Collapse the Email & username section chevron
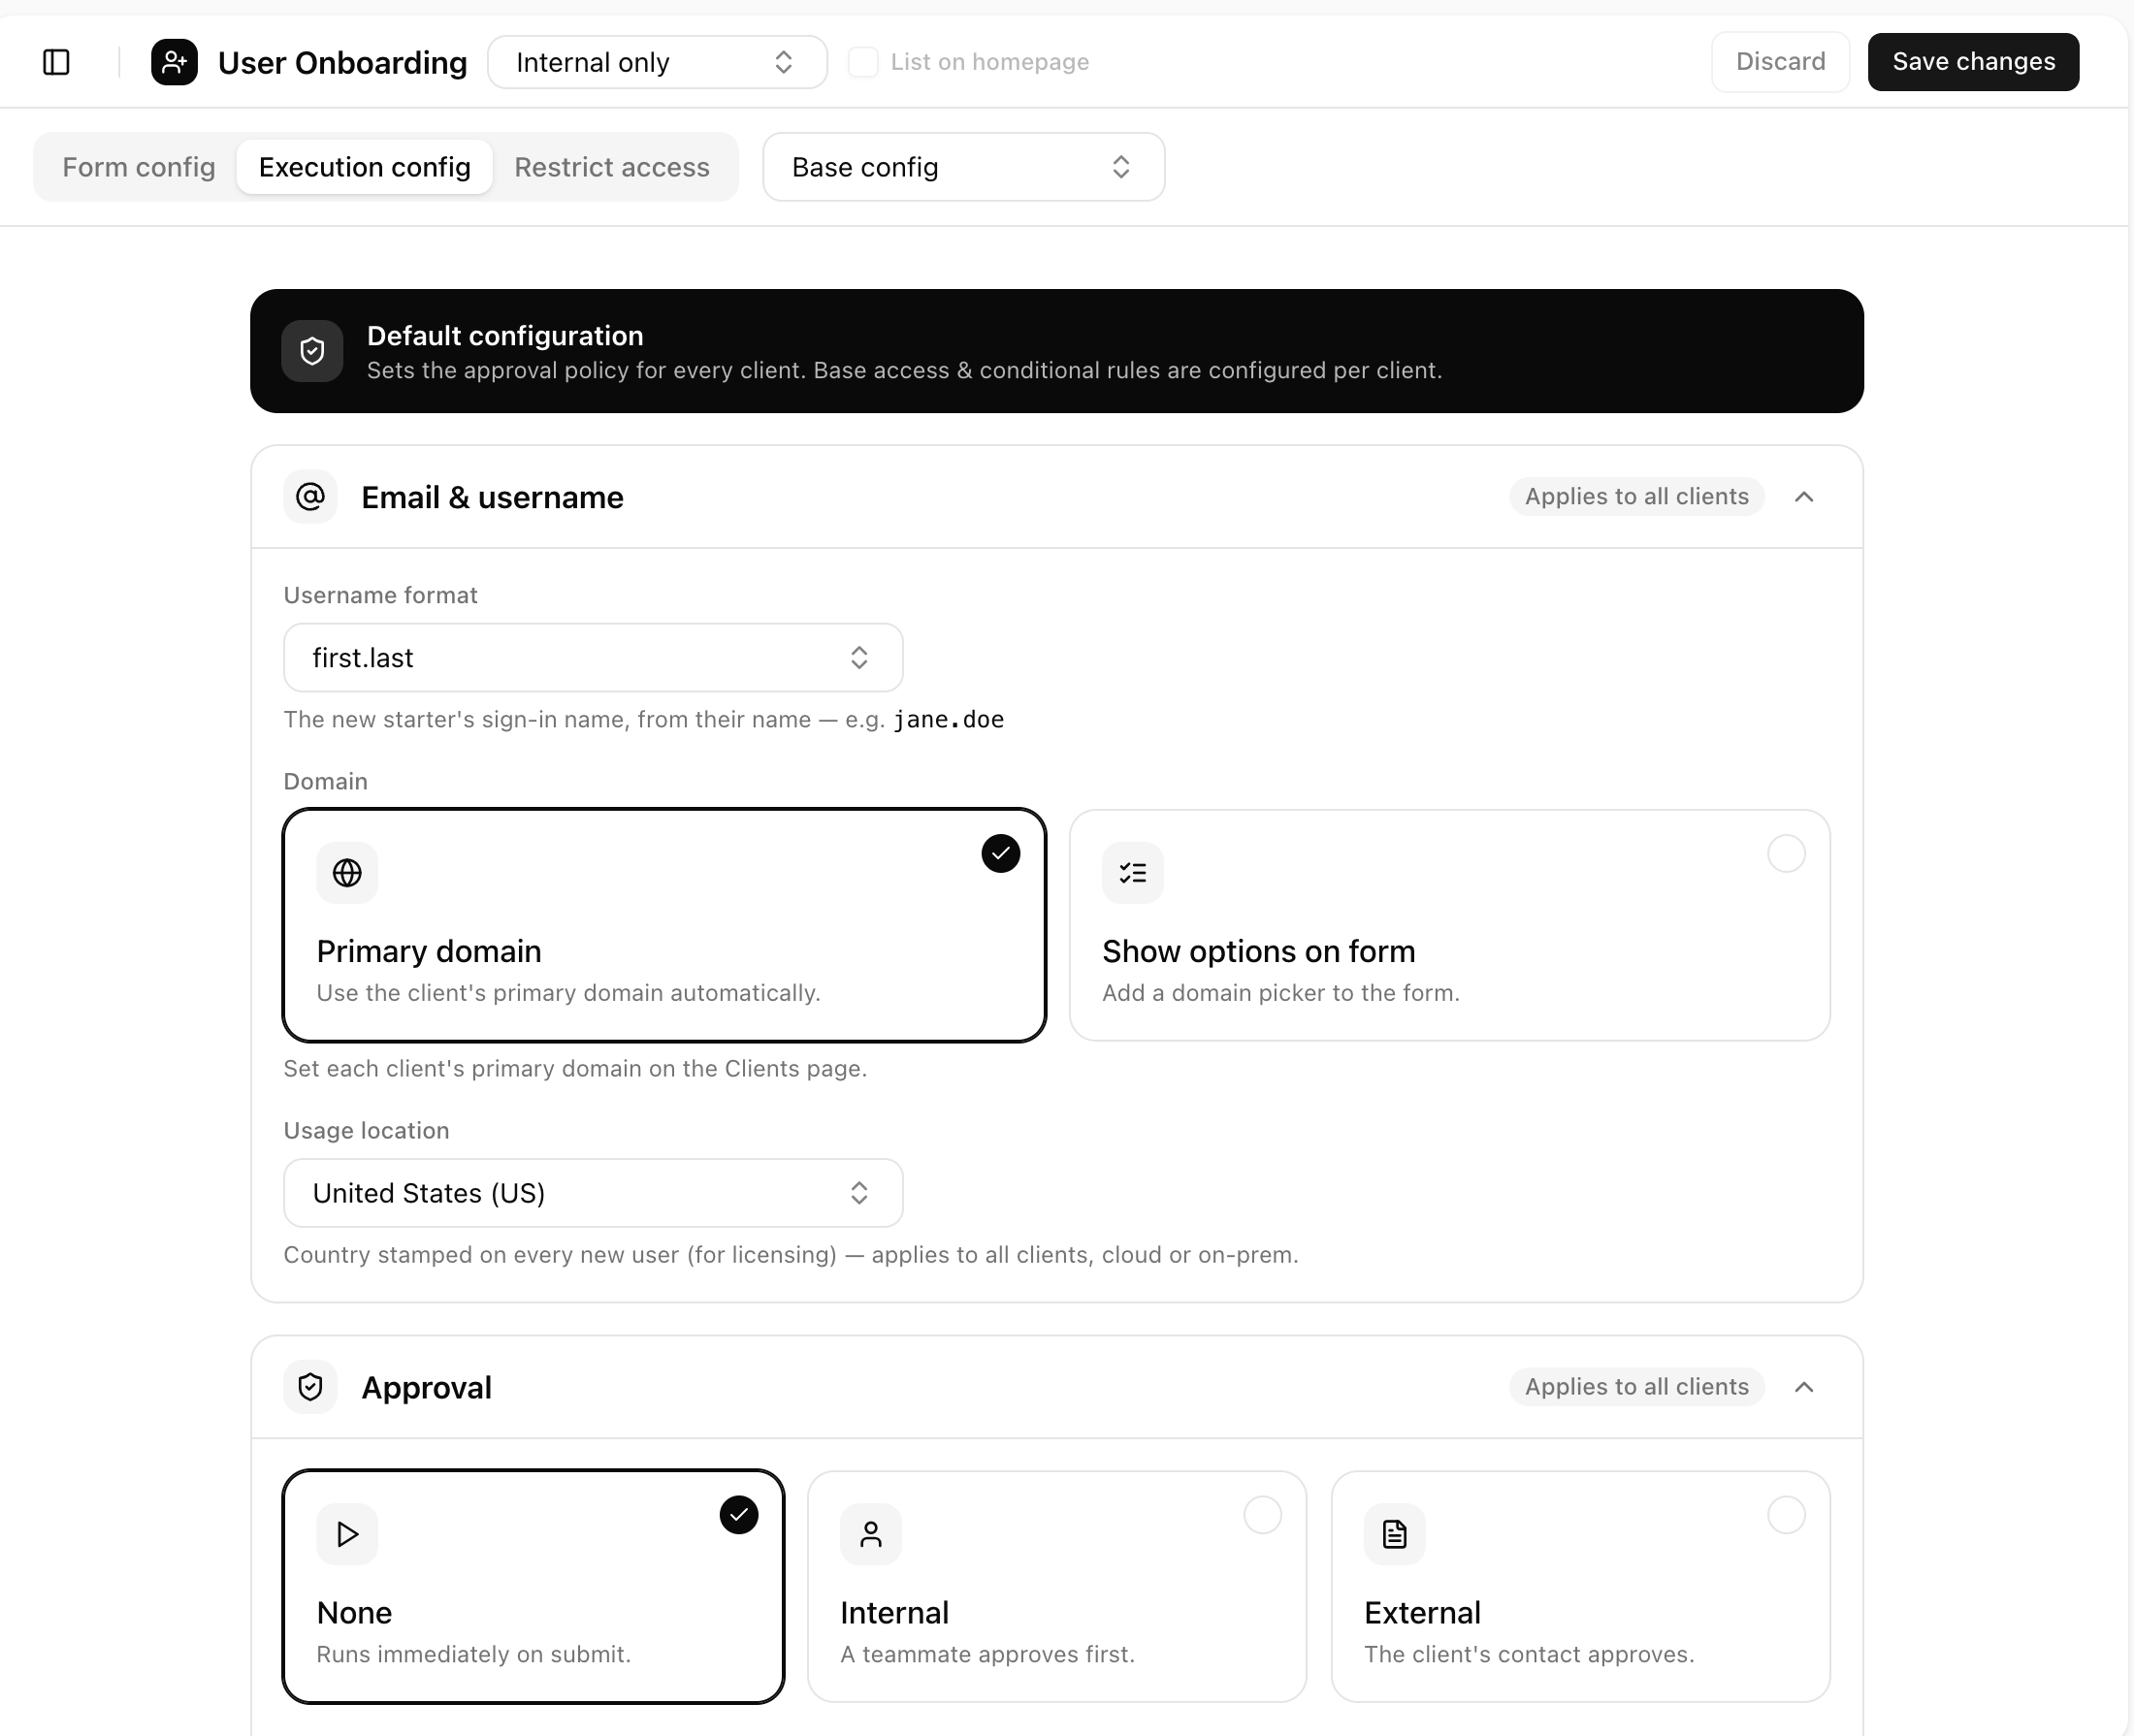The height and width of the screenshot is (1736, 2134). pos(1805,497)
